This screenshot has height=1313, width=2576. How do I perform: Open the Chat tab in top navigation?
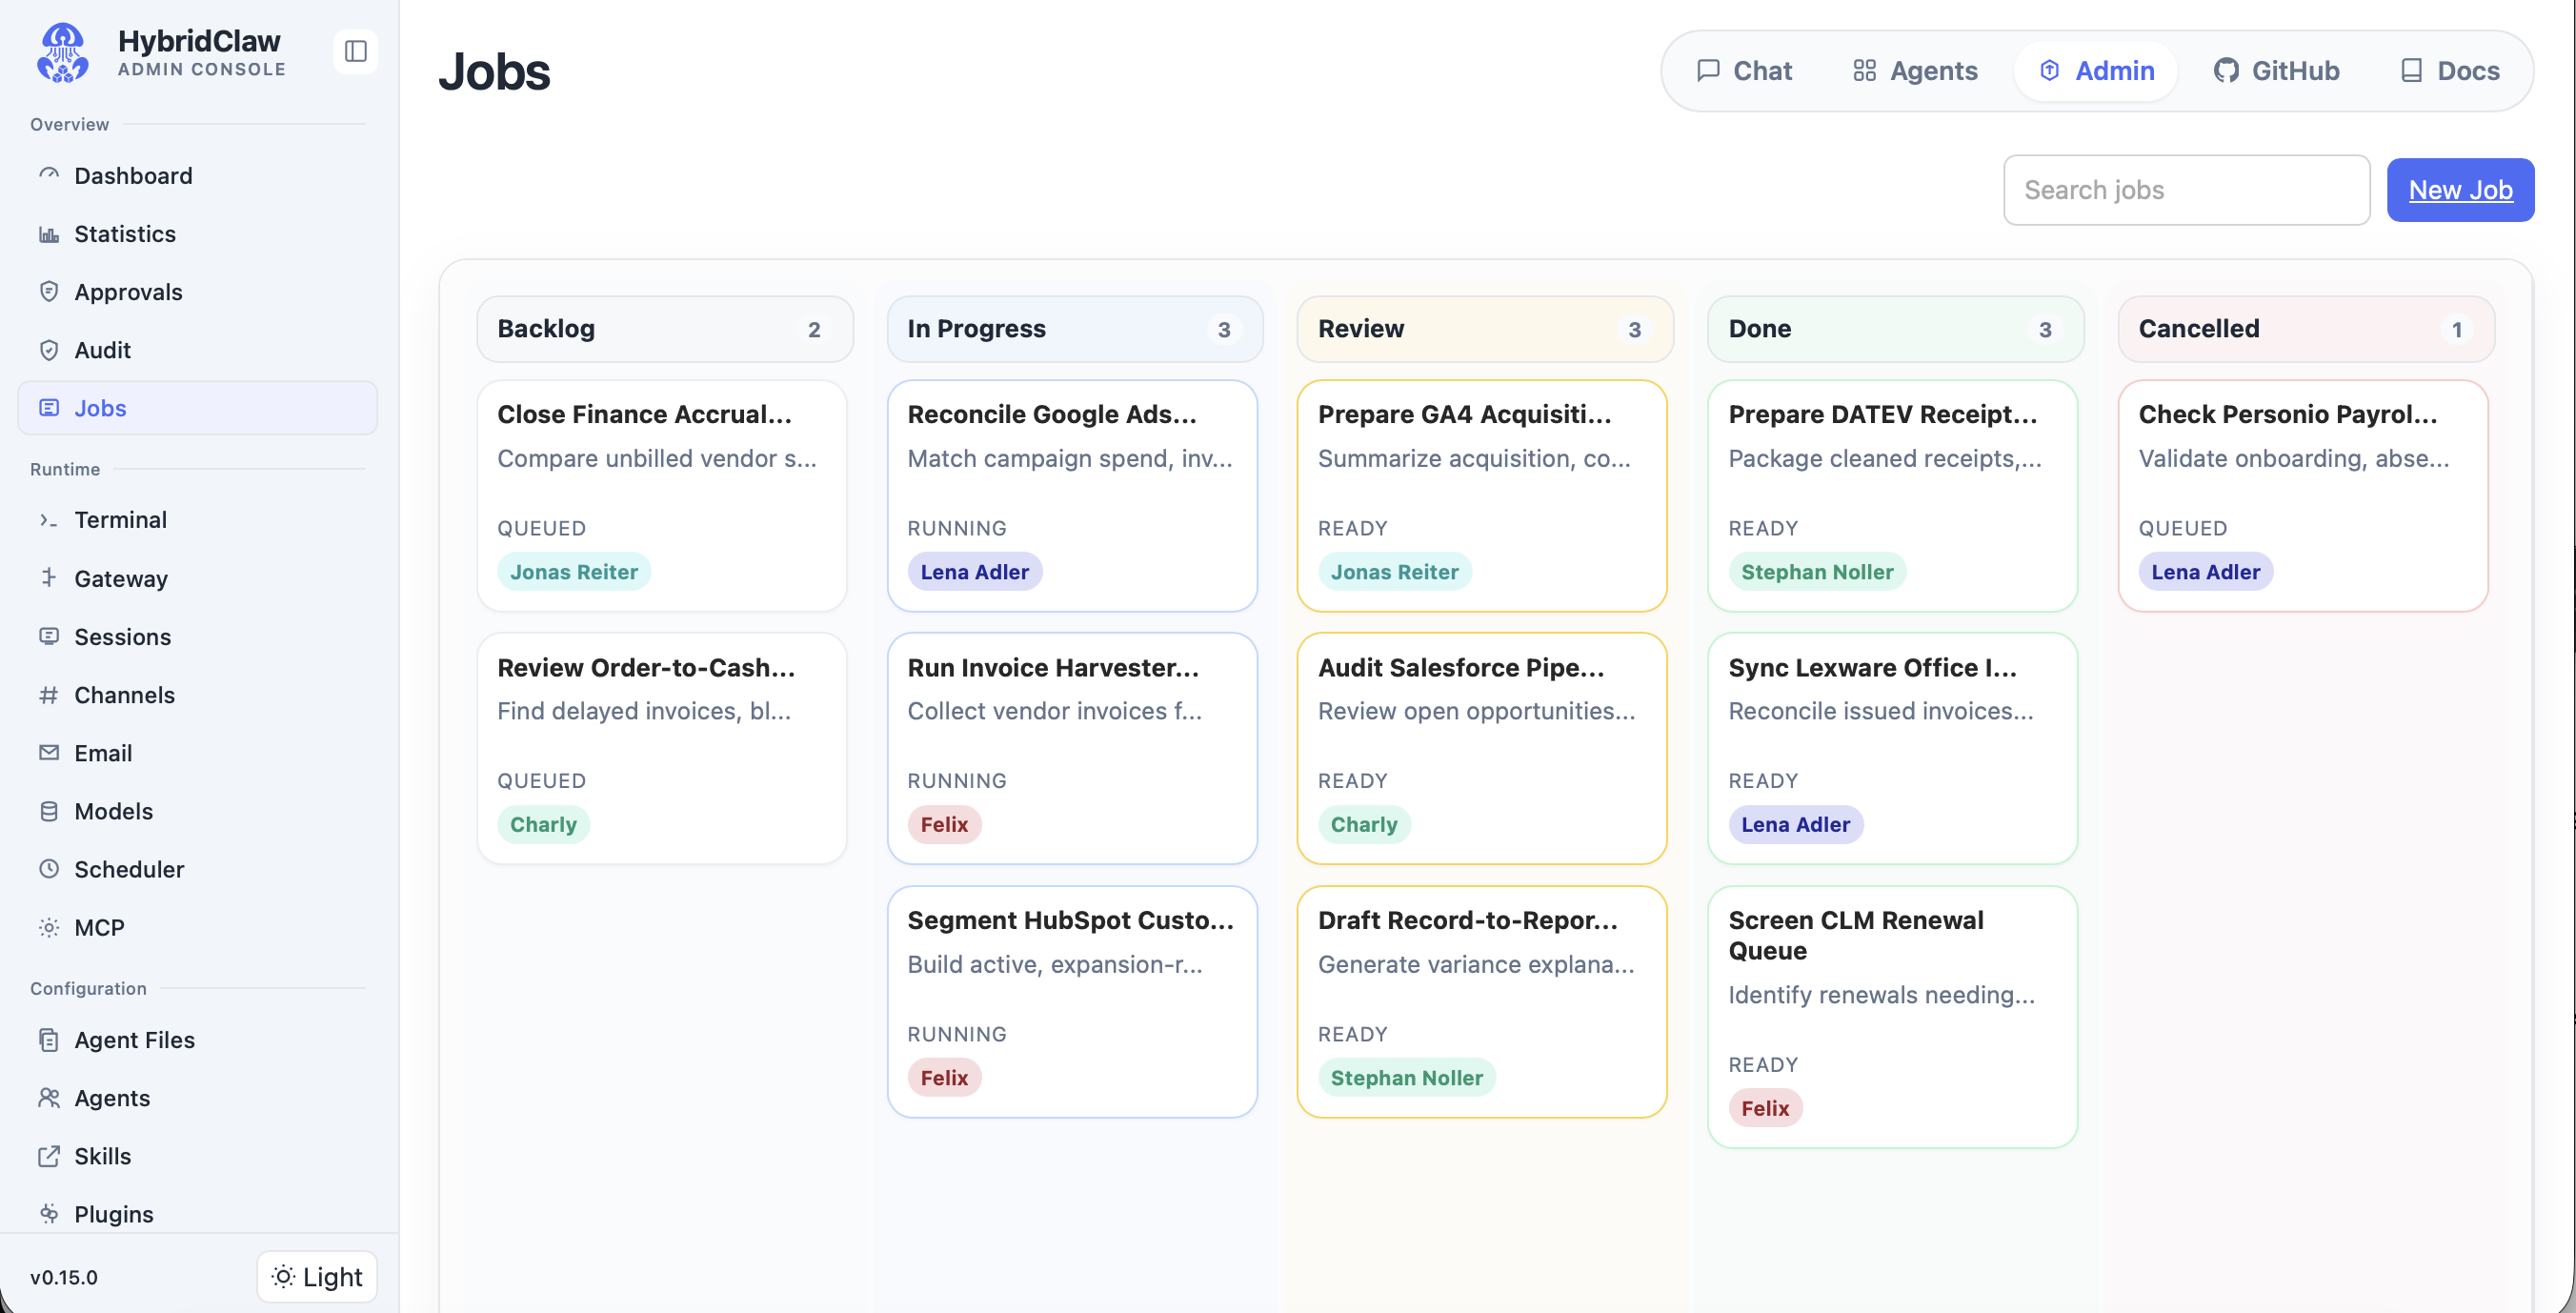pos(1745,70)
